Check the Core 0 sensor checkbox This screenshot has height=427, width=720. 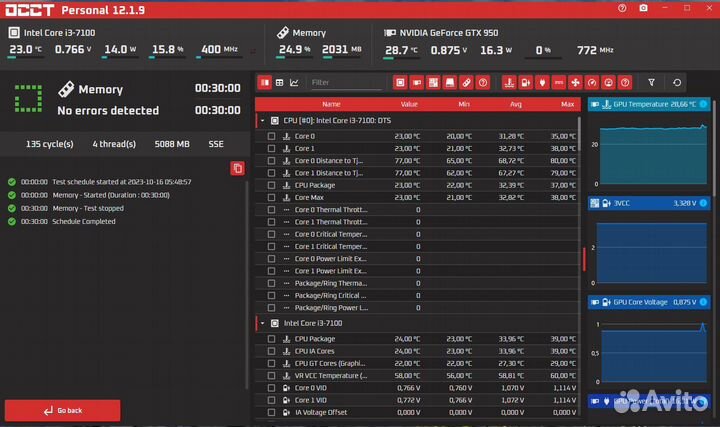pyautogui.click(x=271, y=136)
